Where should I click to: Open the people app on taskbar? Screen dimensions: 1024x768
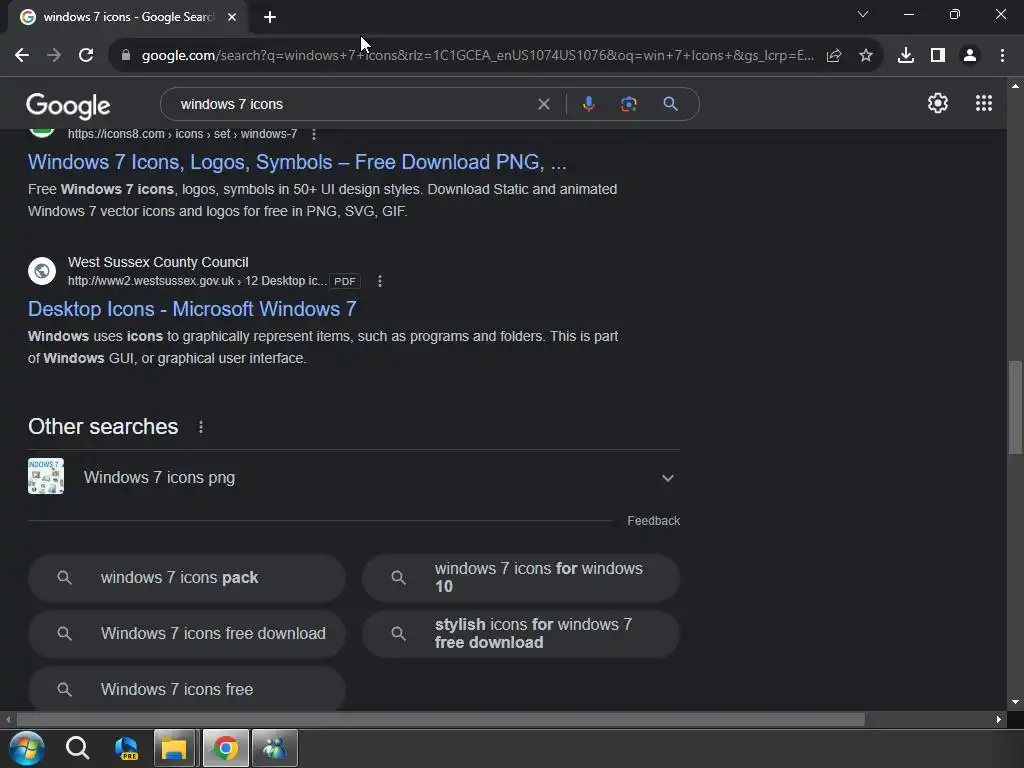(274, 748)
